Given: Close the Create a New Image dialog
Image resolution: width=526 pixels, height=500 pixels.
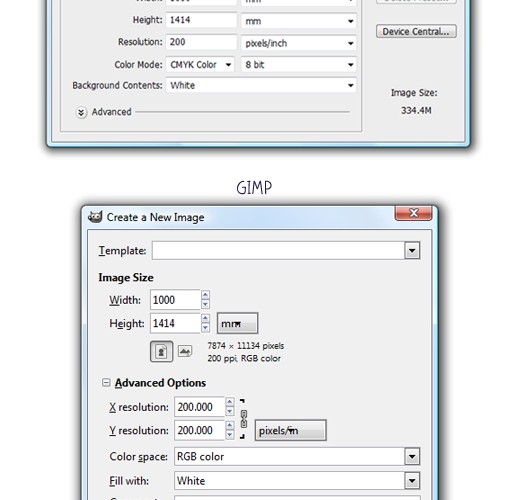Looking at the screenshot, I should [x=413, y=213].
